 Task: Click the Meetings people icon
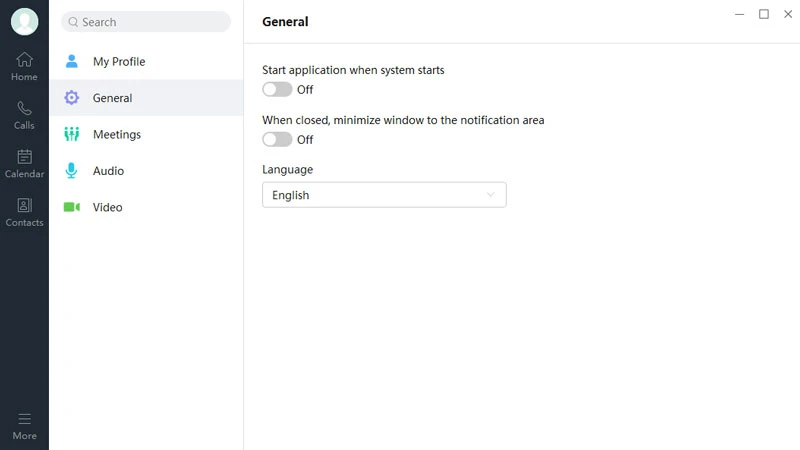[x=72, y=134]
